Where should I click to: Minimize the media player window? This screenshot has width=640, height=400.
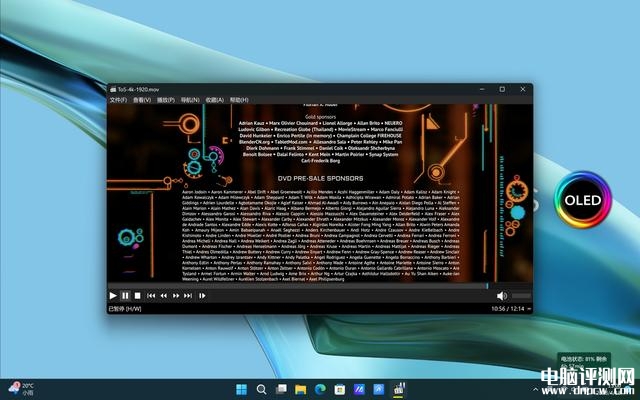(x=482, y=89)
